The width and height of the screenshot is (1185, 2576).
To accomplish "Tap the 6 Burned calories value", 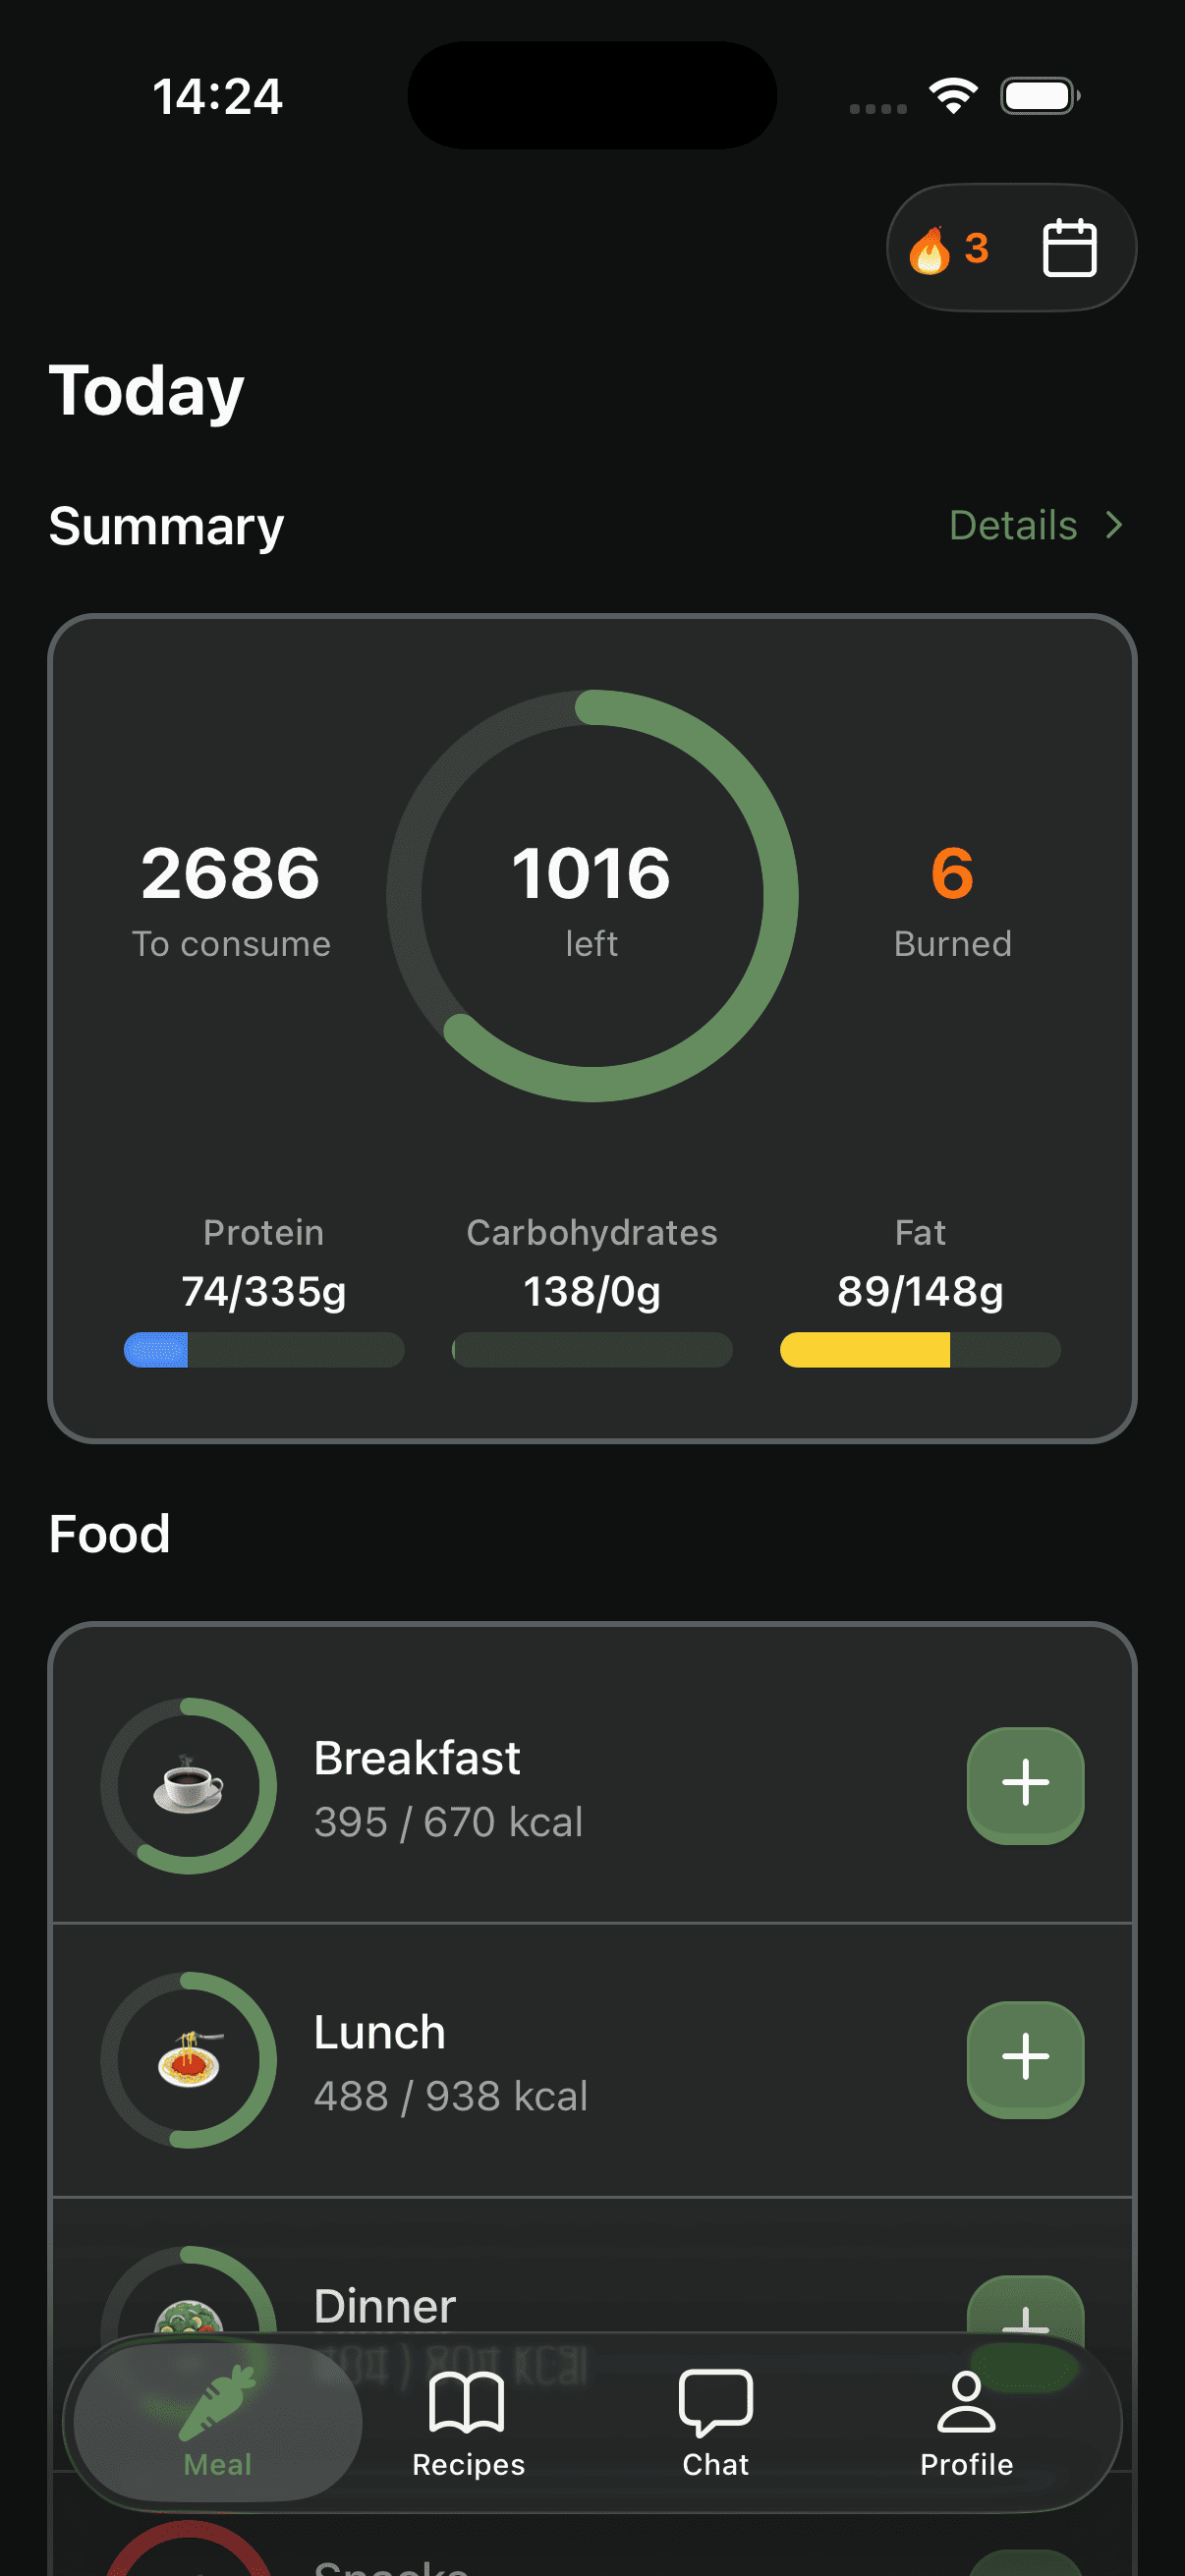I will point(952,875).
